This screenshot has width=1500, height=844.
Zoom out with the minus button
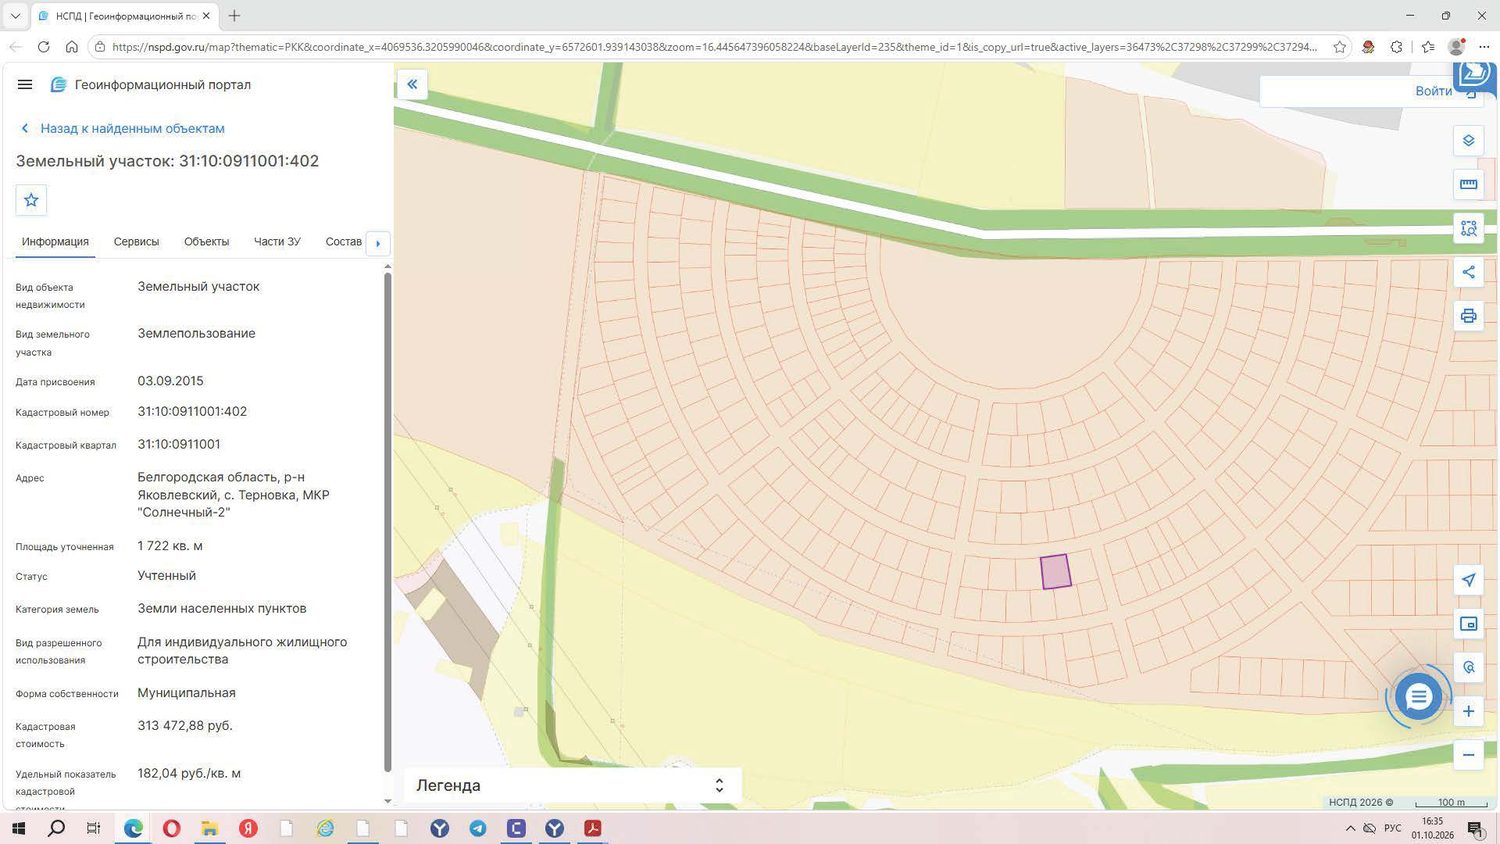click(1468, 755)
